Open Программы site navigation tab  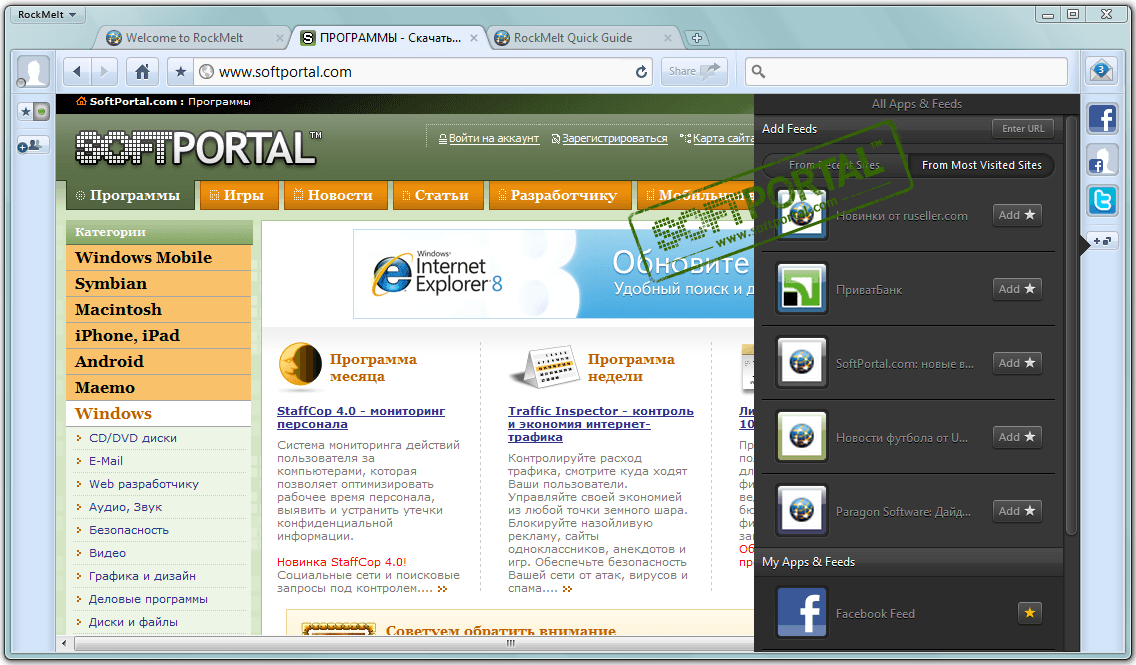(128, 195)
